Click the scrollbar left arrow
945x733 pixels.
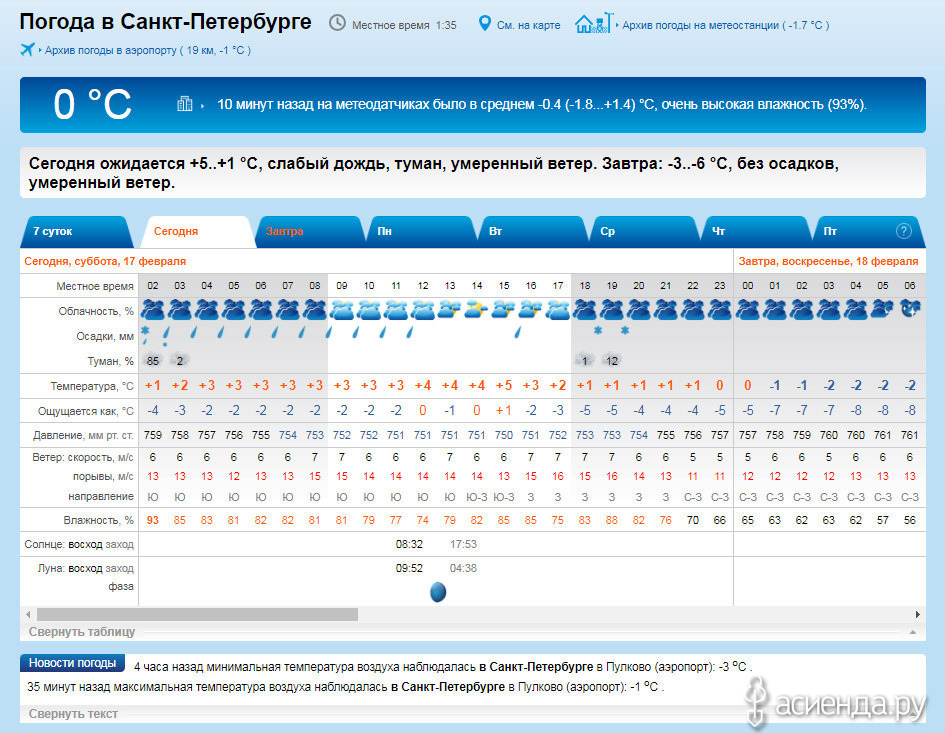pyautogui.click(x=28, y=614)
